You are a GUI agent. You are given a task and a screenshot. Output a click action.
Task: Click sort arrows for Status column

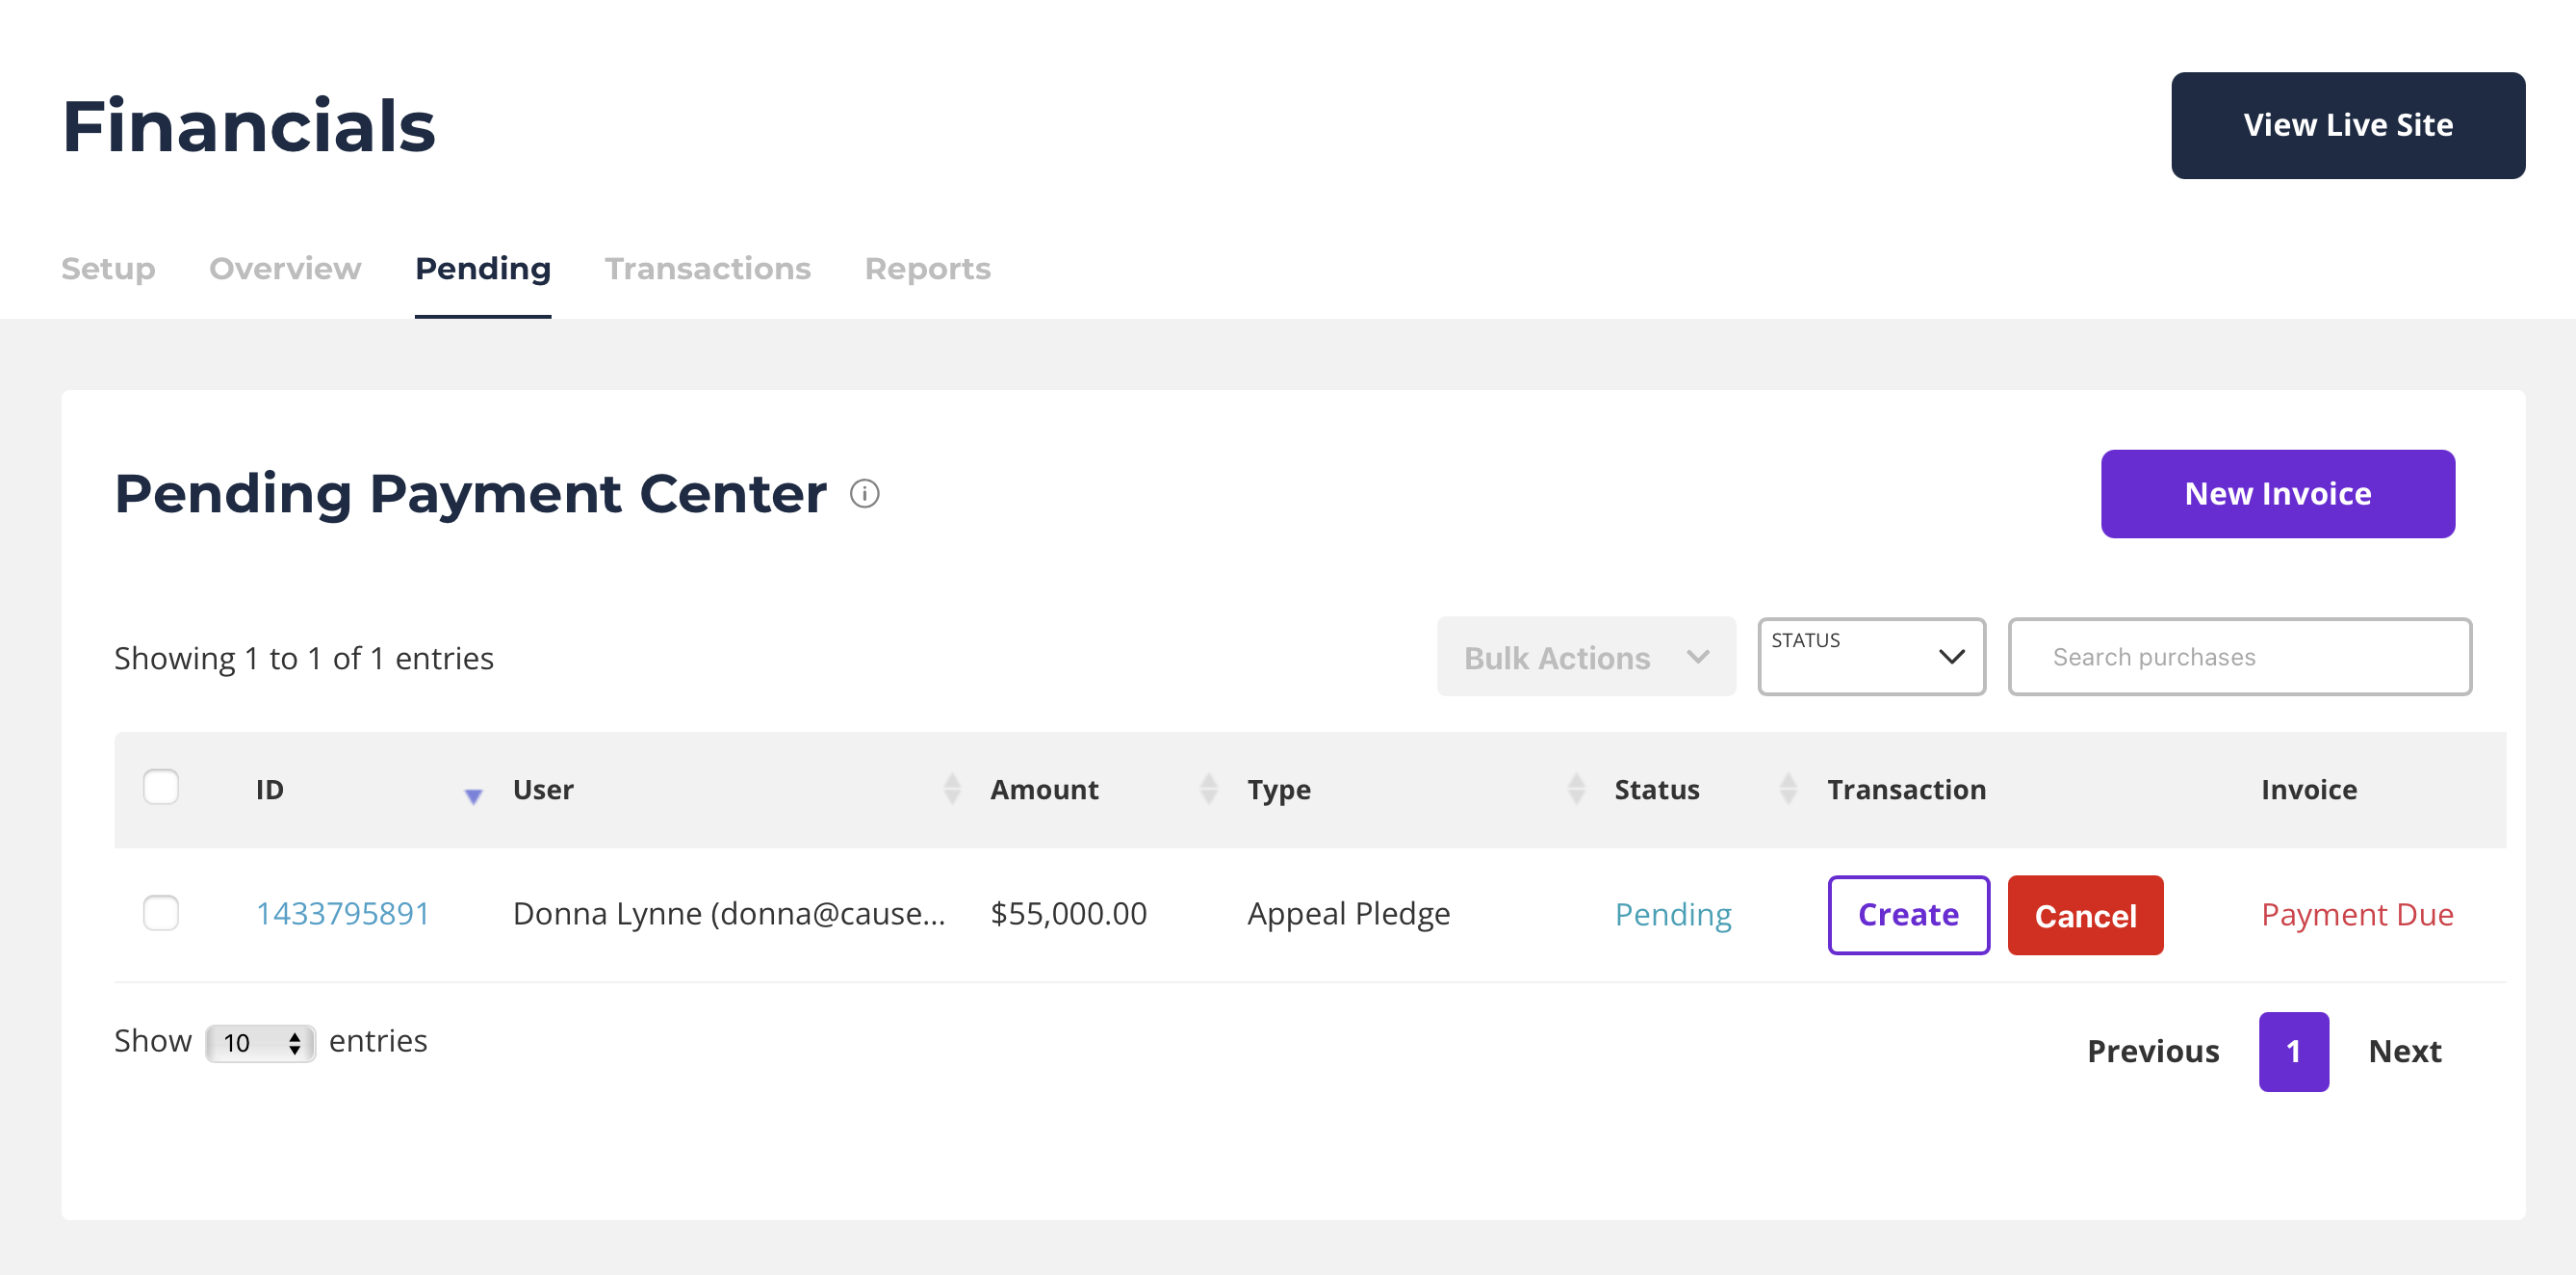coord(1788,789)
